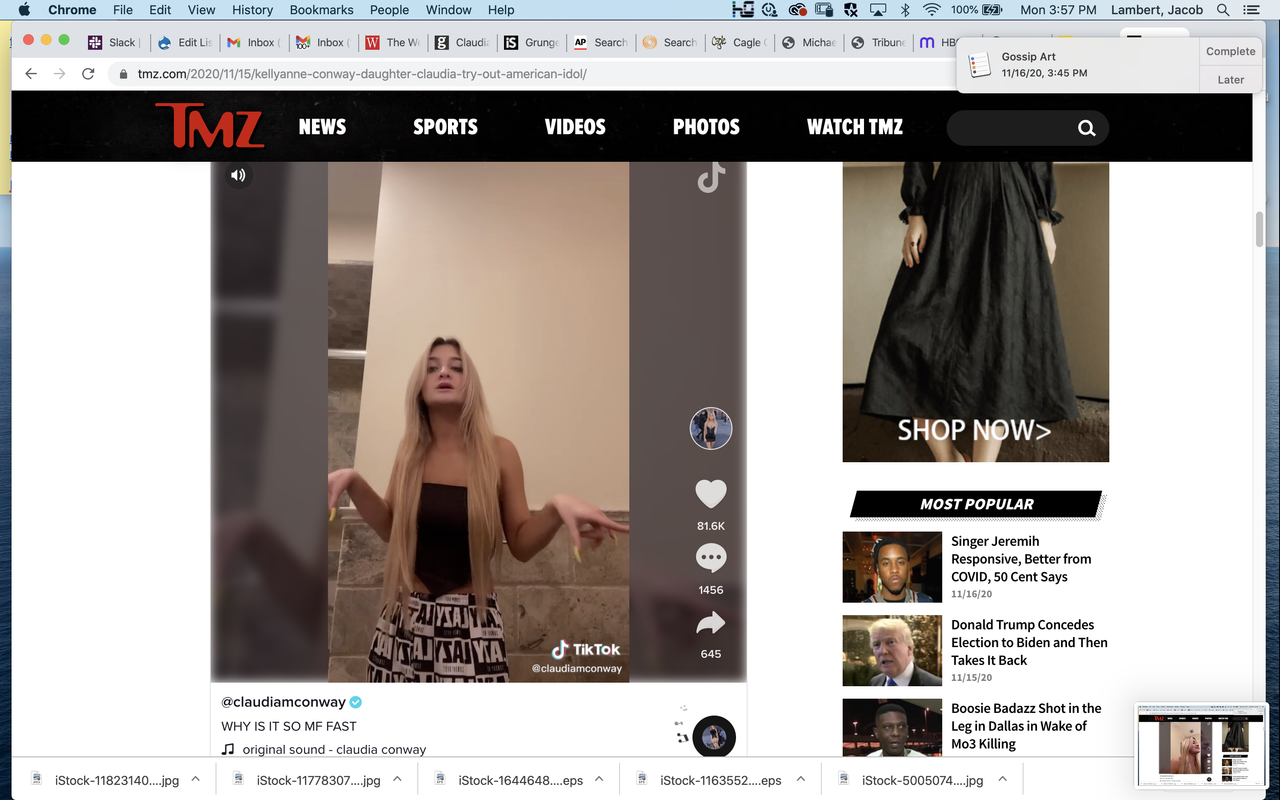Image resolution: width=1280 pixels, height=800 pixels.
Task: Open the Chrome History menu
Action: (x=252, y=10)
